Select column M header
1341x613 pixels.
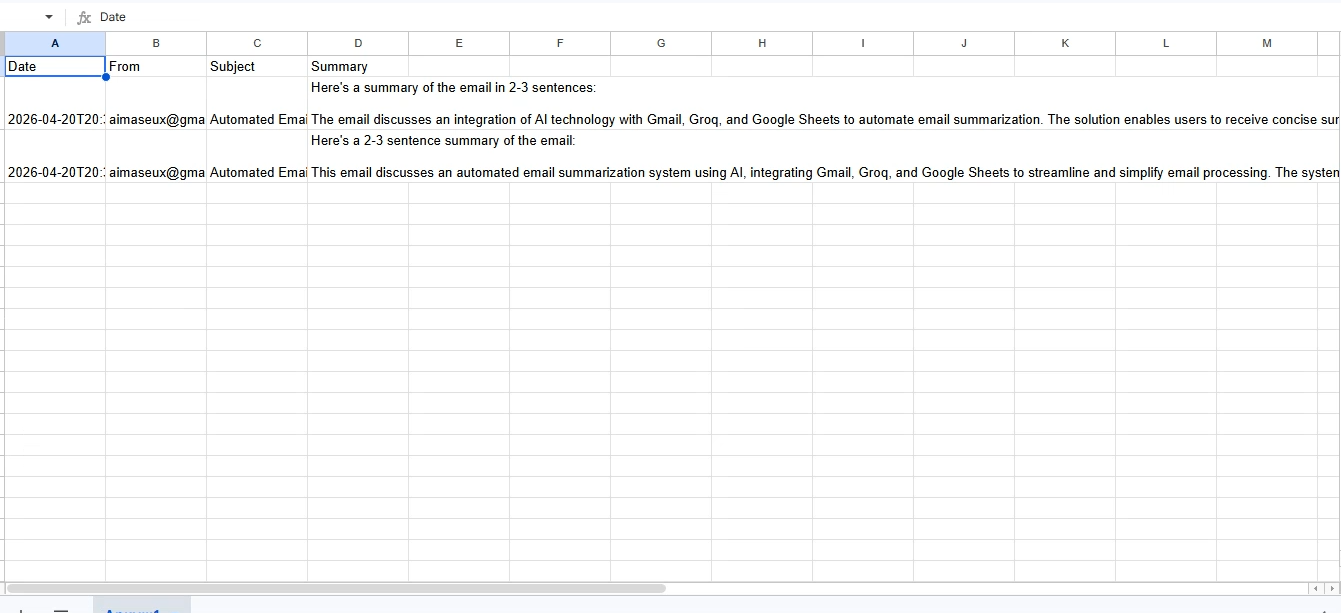pos(1267,43)
